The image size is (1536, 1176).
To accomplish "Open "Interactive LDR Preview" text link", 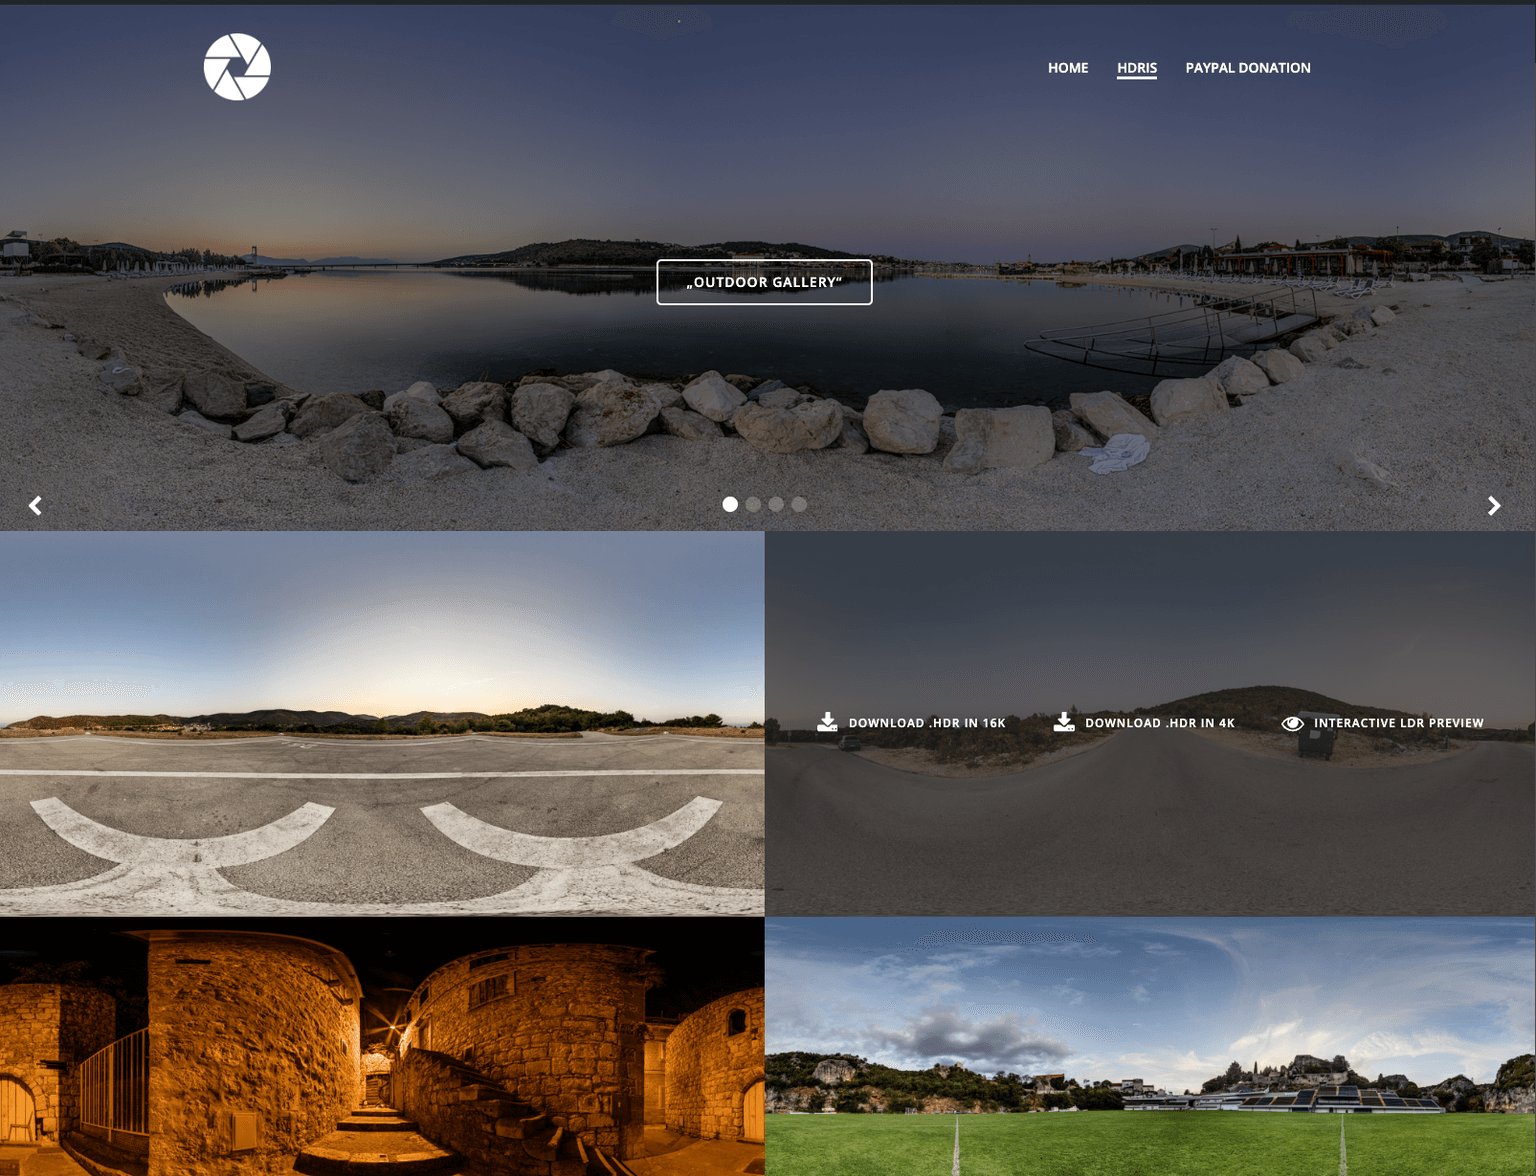I will click(1398, 723).
